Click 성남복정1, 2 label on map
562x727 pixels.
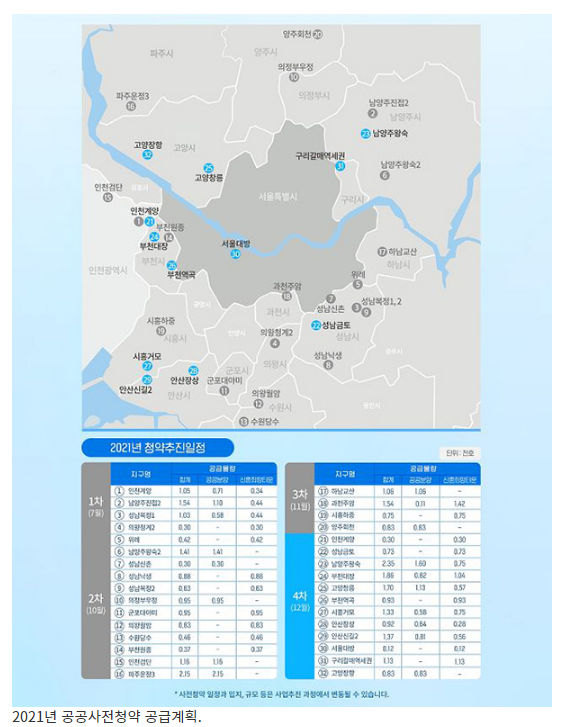point(381,301)
